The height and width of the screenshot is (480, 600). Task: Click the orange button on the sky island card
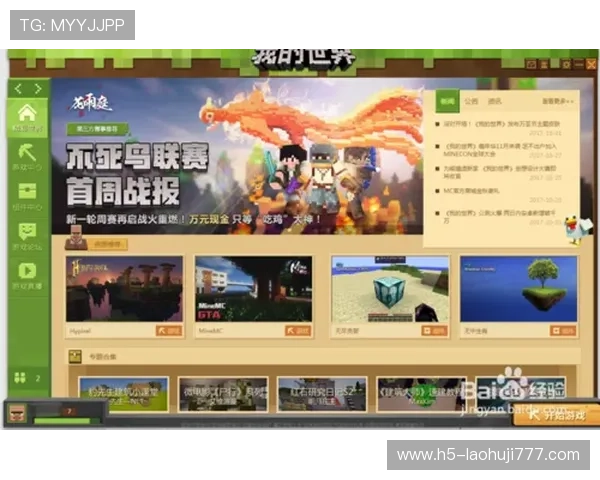563,330
